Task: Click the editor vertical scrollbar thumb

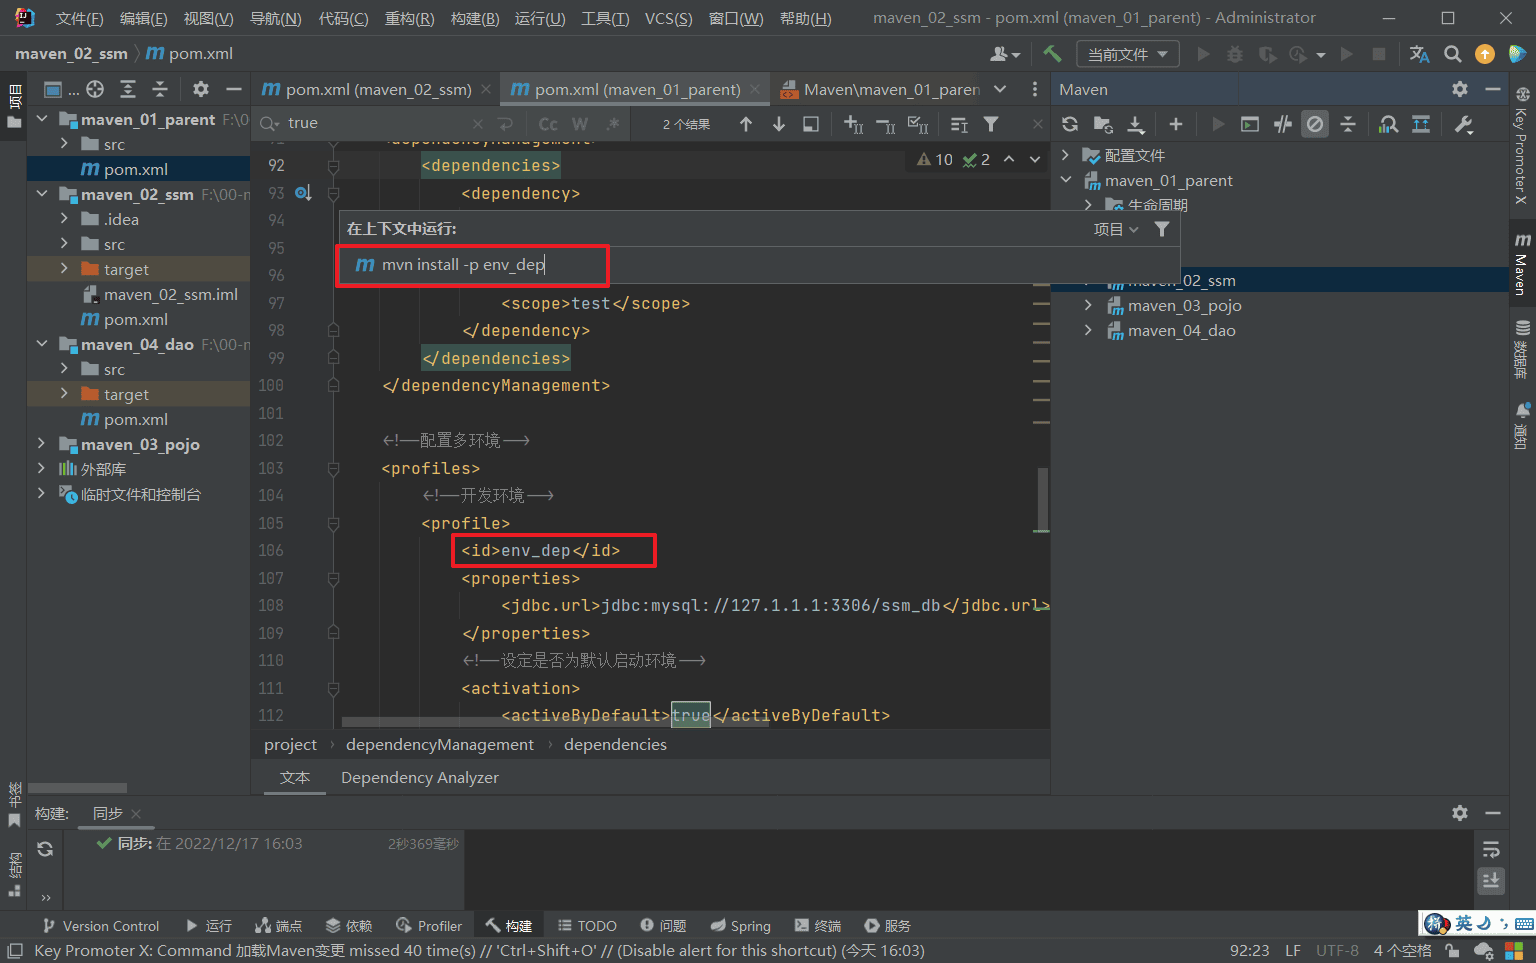Action: (1042, 498)
